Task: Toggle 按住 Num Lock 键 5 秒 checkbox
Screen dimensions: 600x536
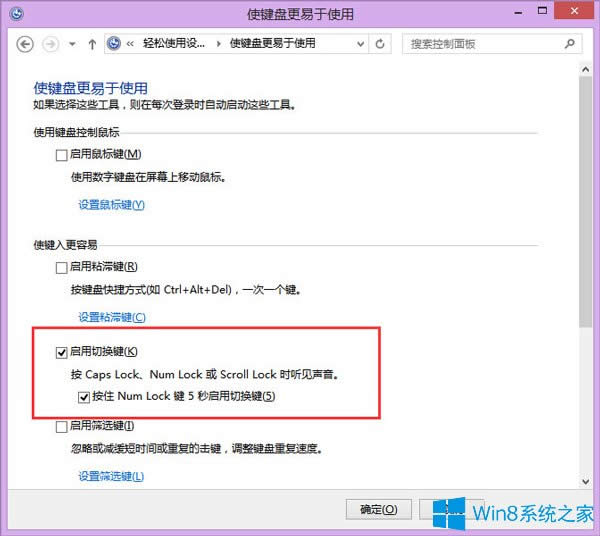Action: 84,397
